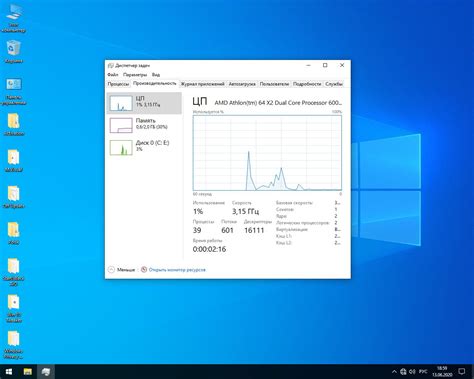The height and width of the screenshot is (379, 474).
Task: Go to the Подробности tab
Action: point(307,84)
